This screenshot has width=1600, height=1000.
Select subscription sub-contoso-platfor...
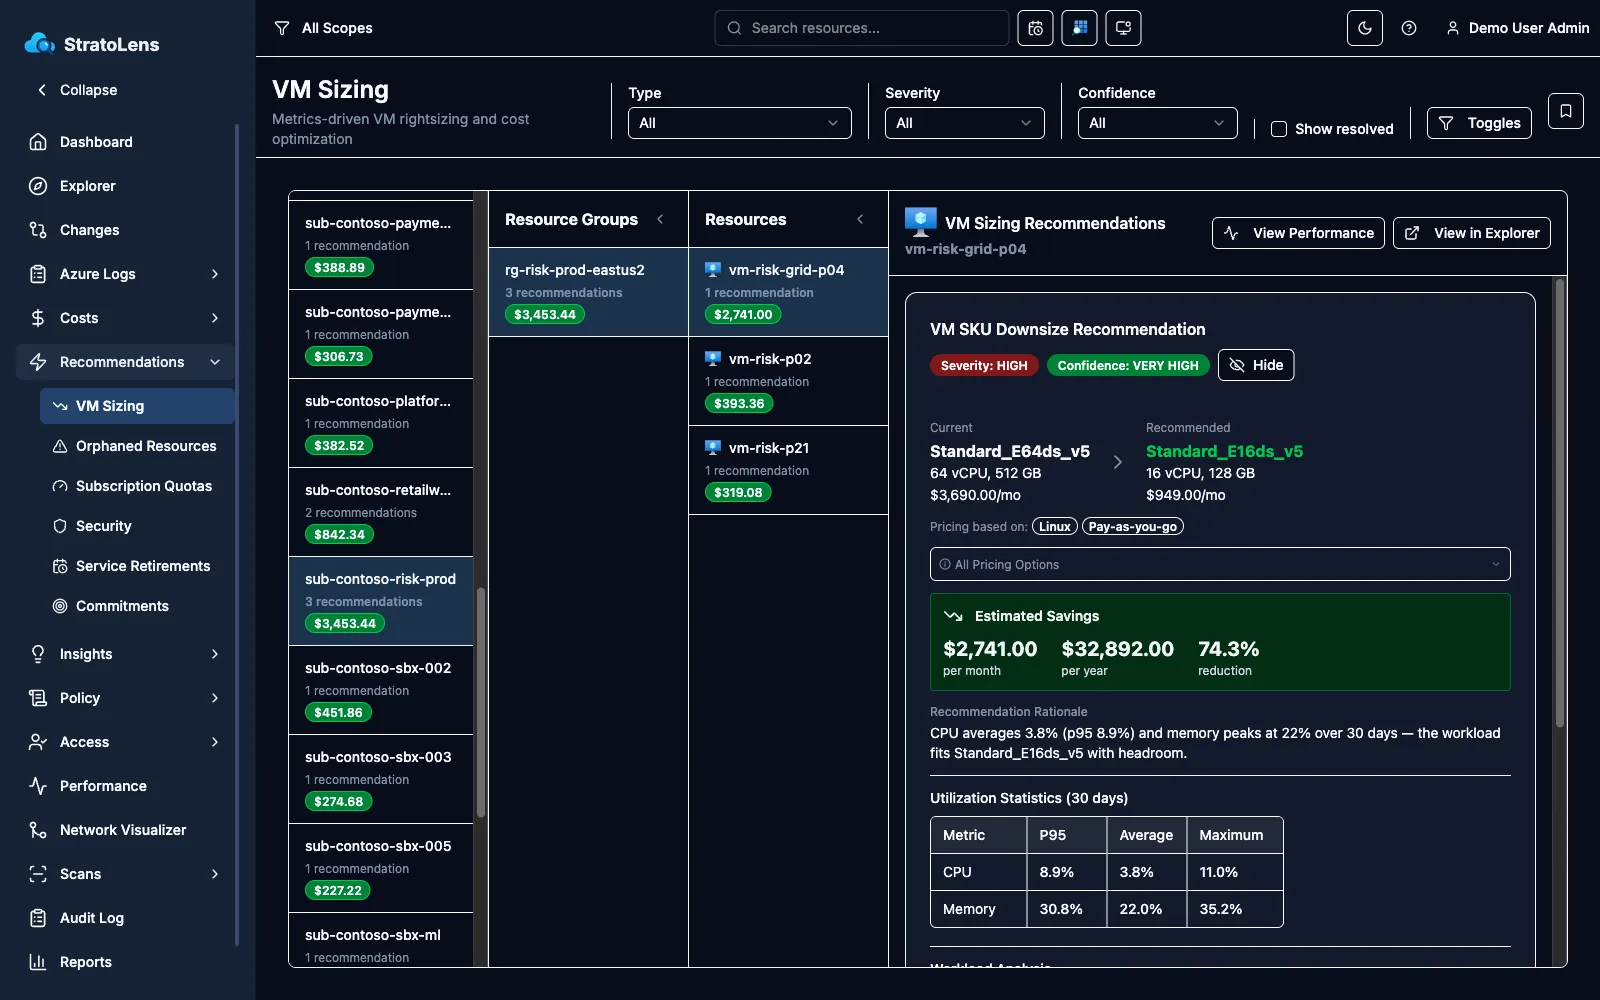point(381,423)
